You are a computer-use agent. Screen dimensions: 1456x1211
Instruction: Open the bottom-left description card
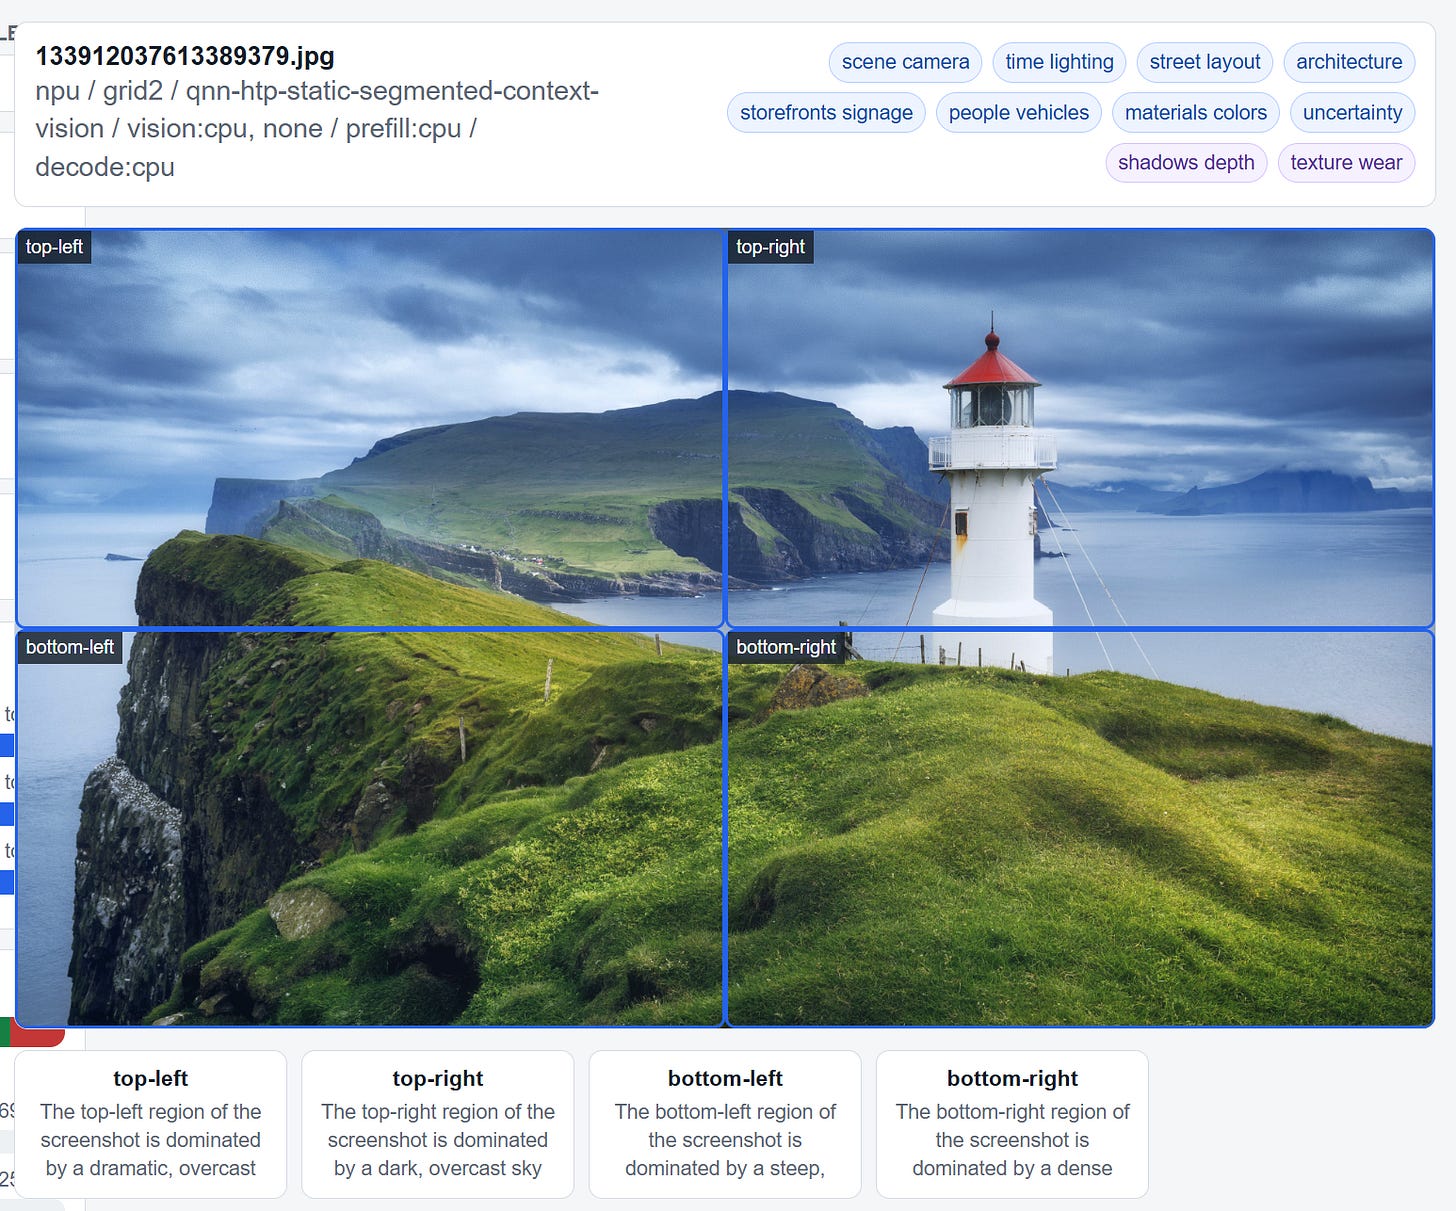725,1124
